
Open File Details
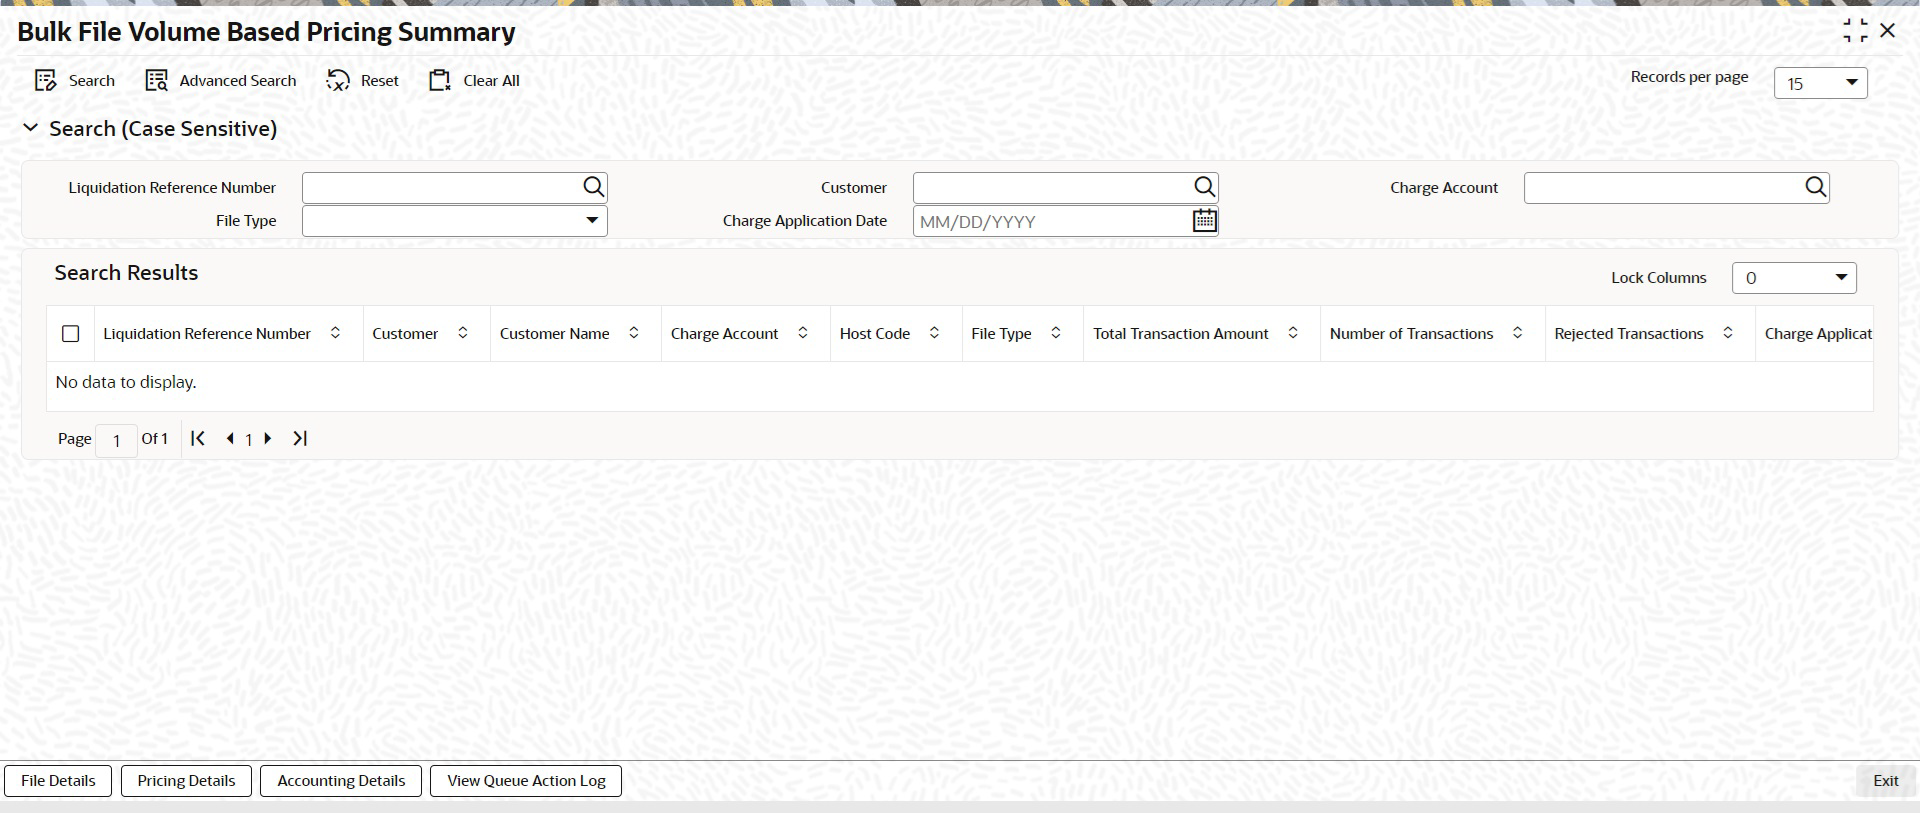(x=59, y=781)
